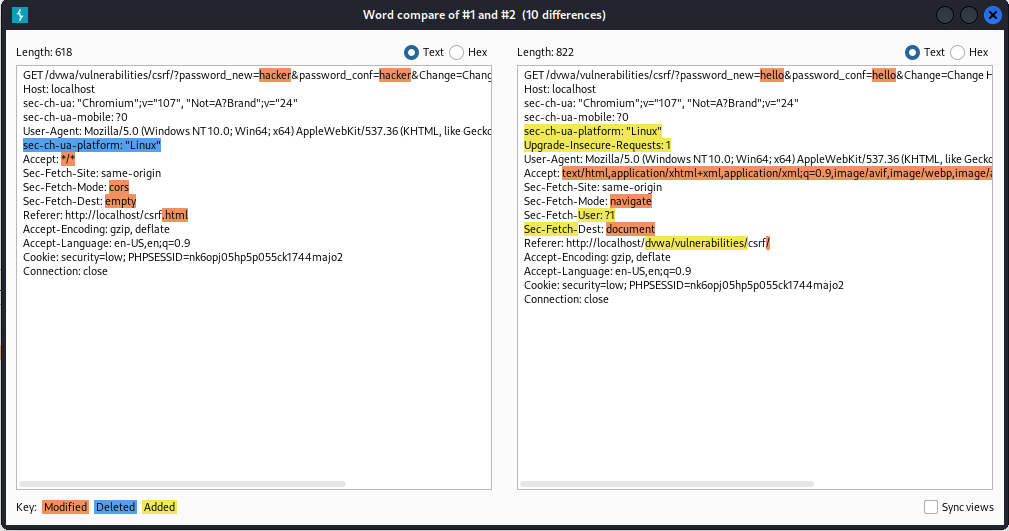
Task: Minimize the Word compare window
Action: click(x=945, y=15)
